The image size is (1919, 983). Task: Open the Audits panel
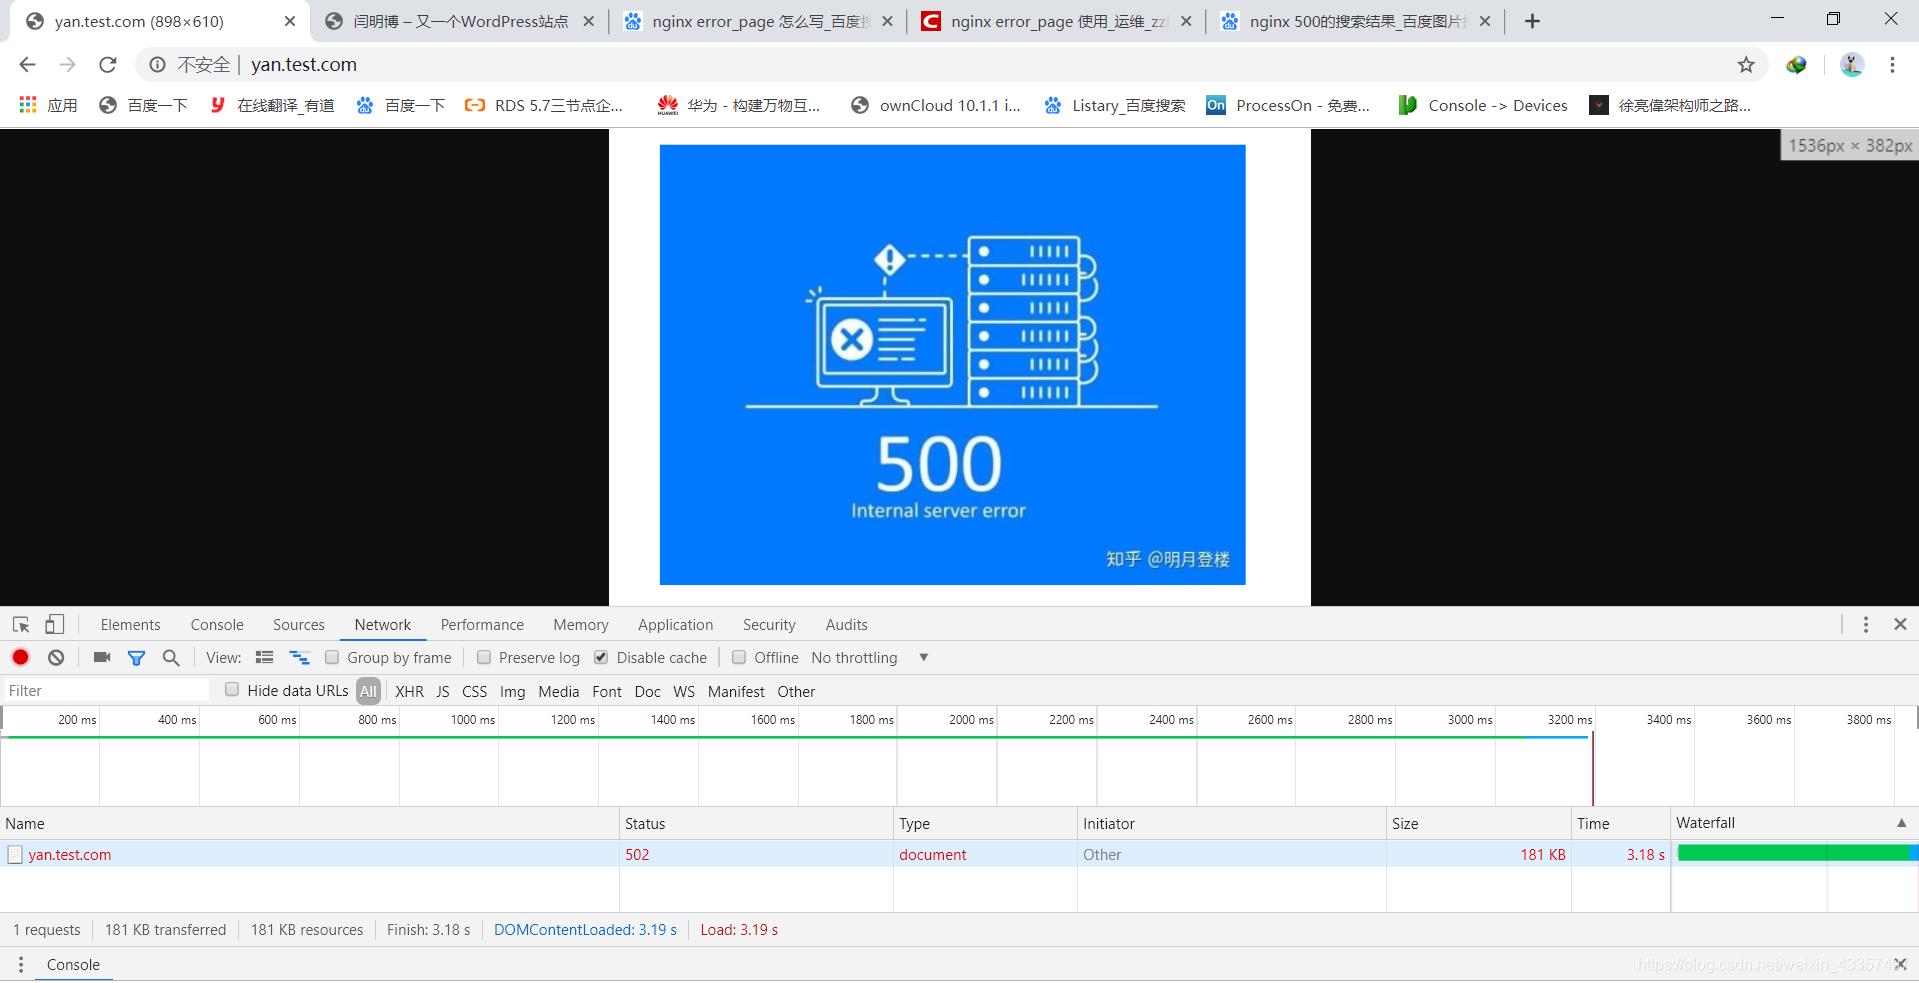846,624
